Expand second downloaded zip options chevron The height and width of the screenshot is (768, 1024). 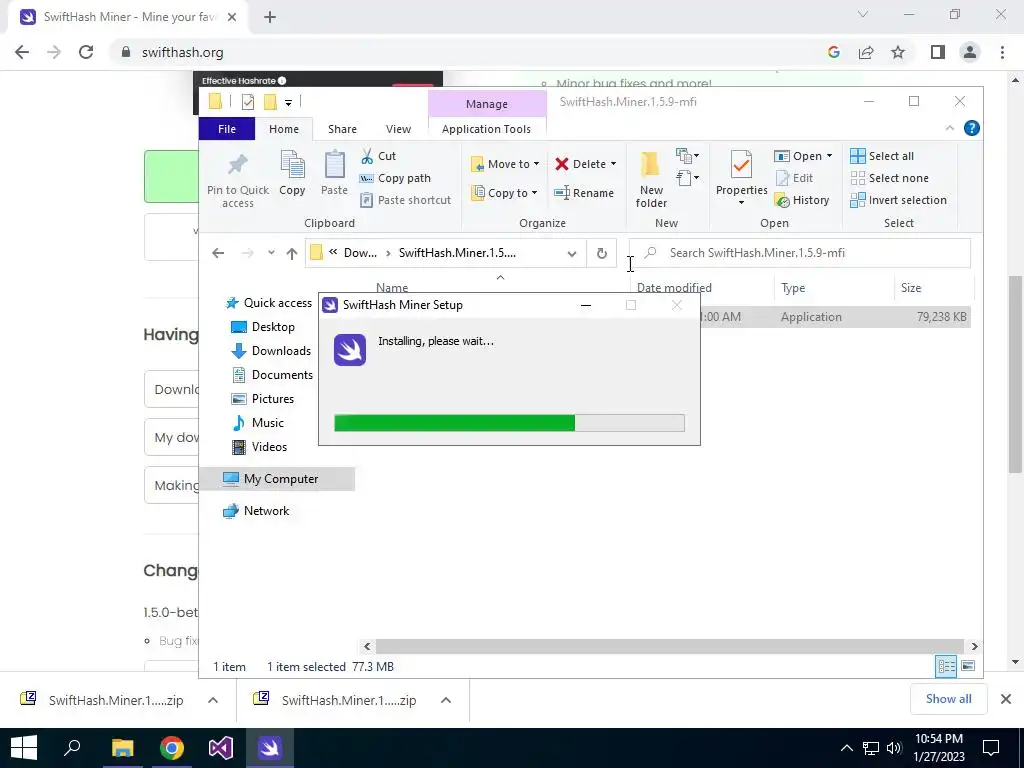pyautogui.click(x=446, y=700)
